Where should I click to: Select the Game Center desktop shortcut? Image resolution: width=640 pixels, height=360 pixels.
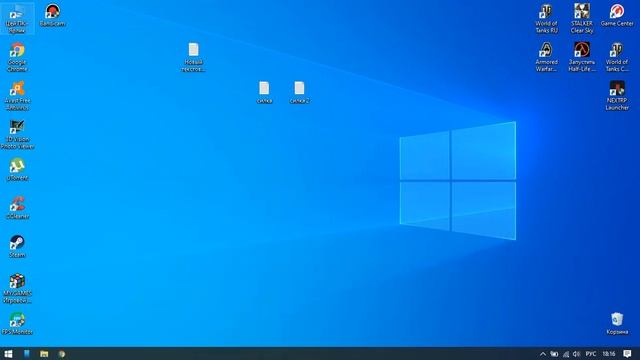point(617,15)
